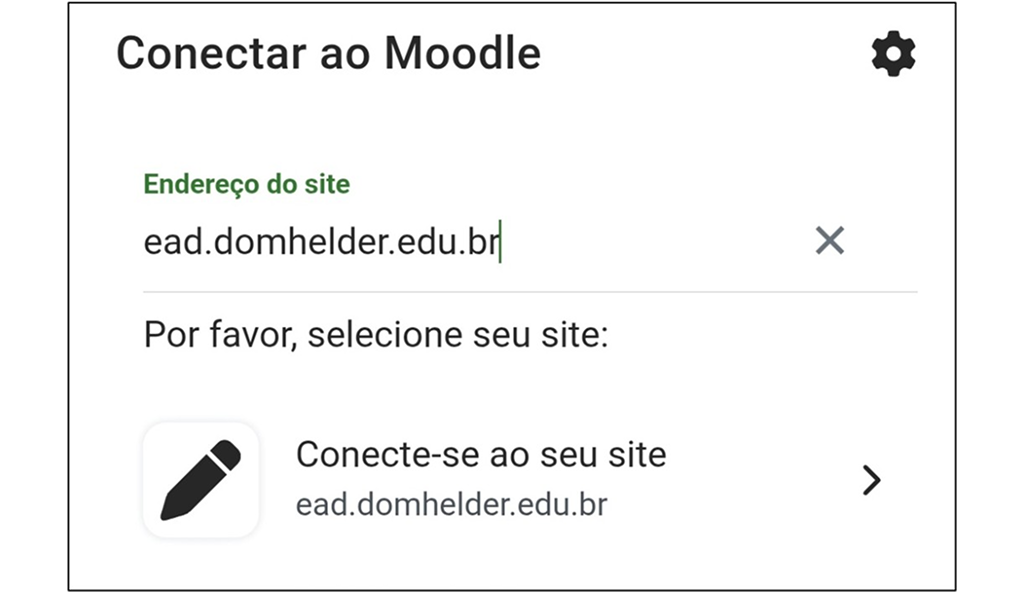Click the pencil site icon

201,480
